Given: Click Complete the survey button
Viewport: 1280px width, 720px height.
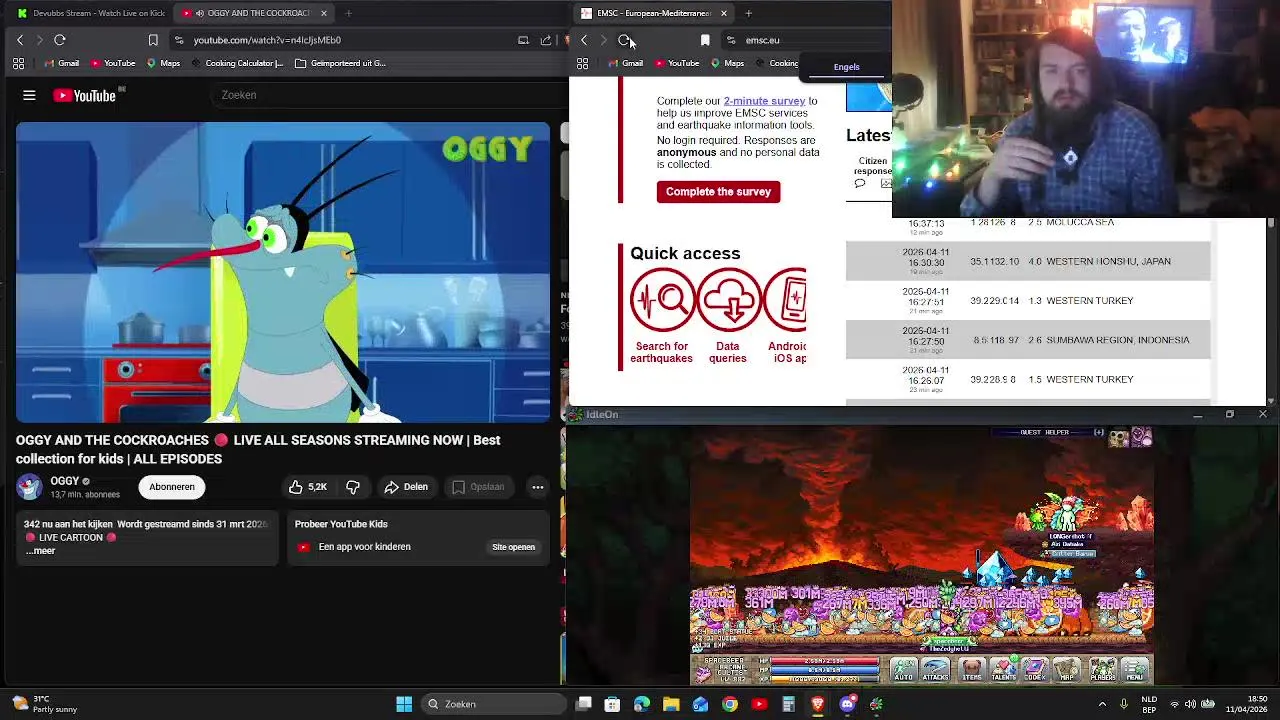Looking at the screenshot, I should (718, 192).
